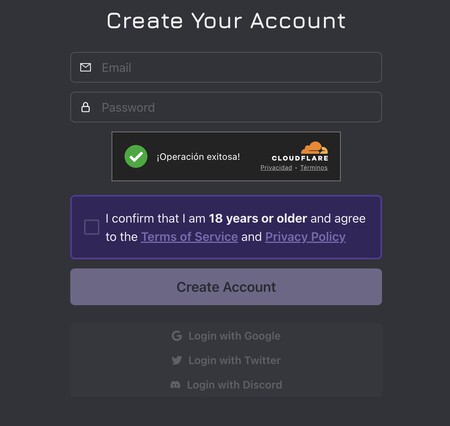Click the padlock icon in Password field
The width and height of the screenshot is (450, 426).
86,107
